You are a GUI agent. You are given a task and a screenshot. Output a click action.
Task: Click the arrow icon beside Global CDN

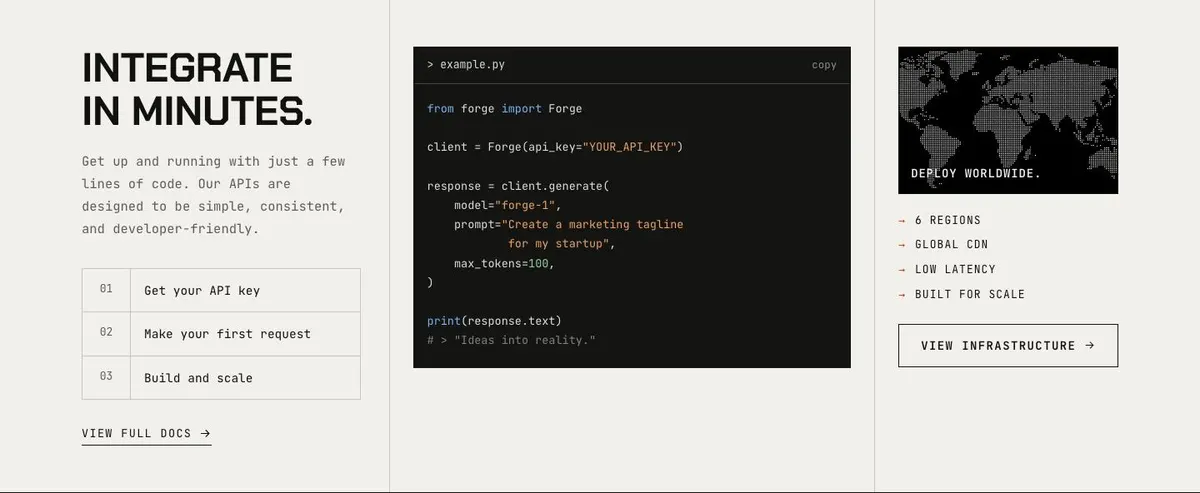pyautogui.click(x=902, y=244)
